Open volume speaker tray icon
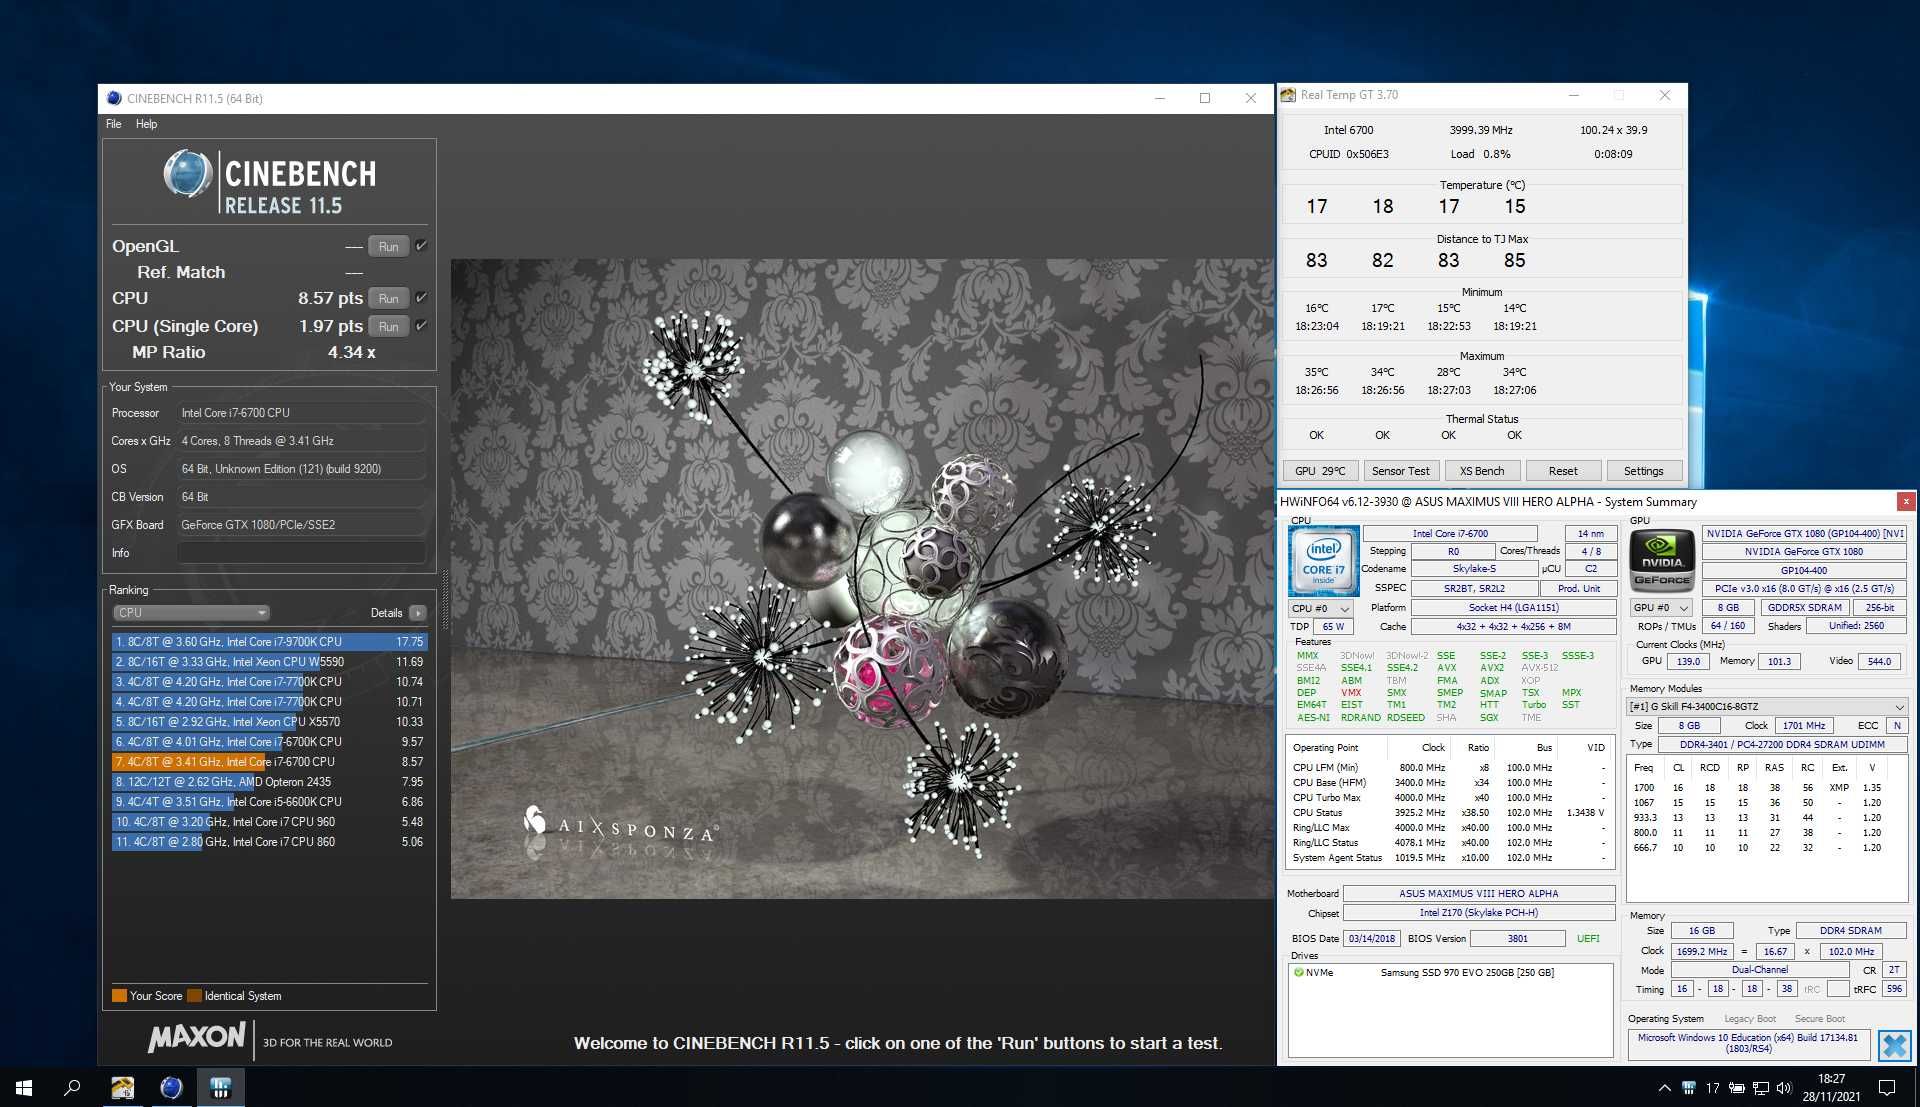The image size is (1920, 1107). 1785,1088
